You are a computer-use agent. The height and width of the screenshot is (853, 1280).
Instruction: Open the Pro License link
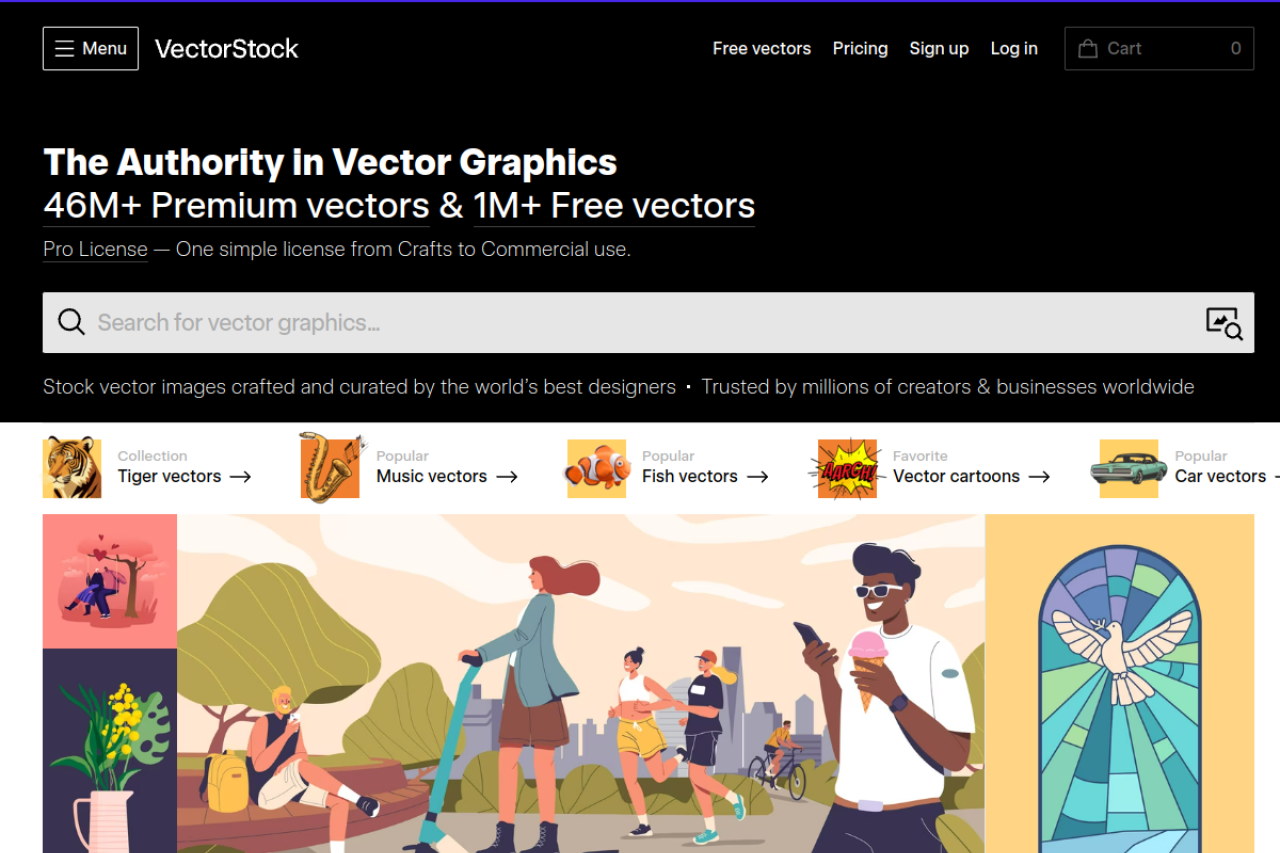tap(95, 249)
